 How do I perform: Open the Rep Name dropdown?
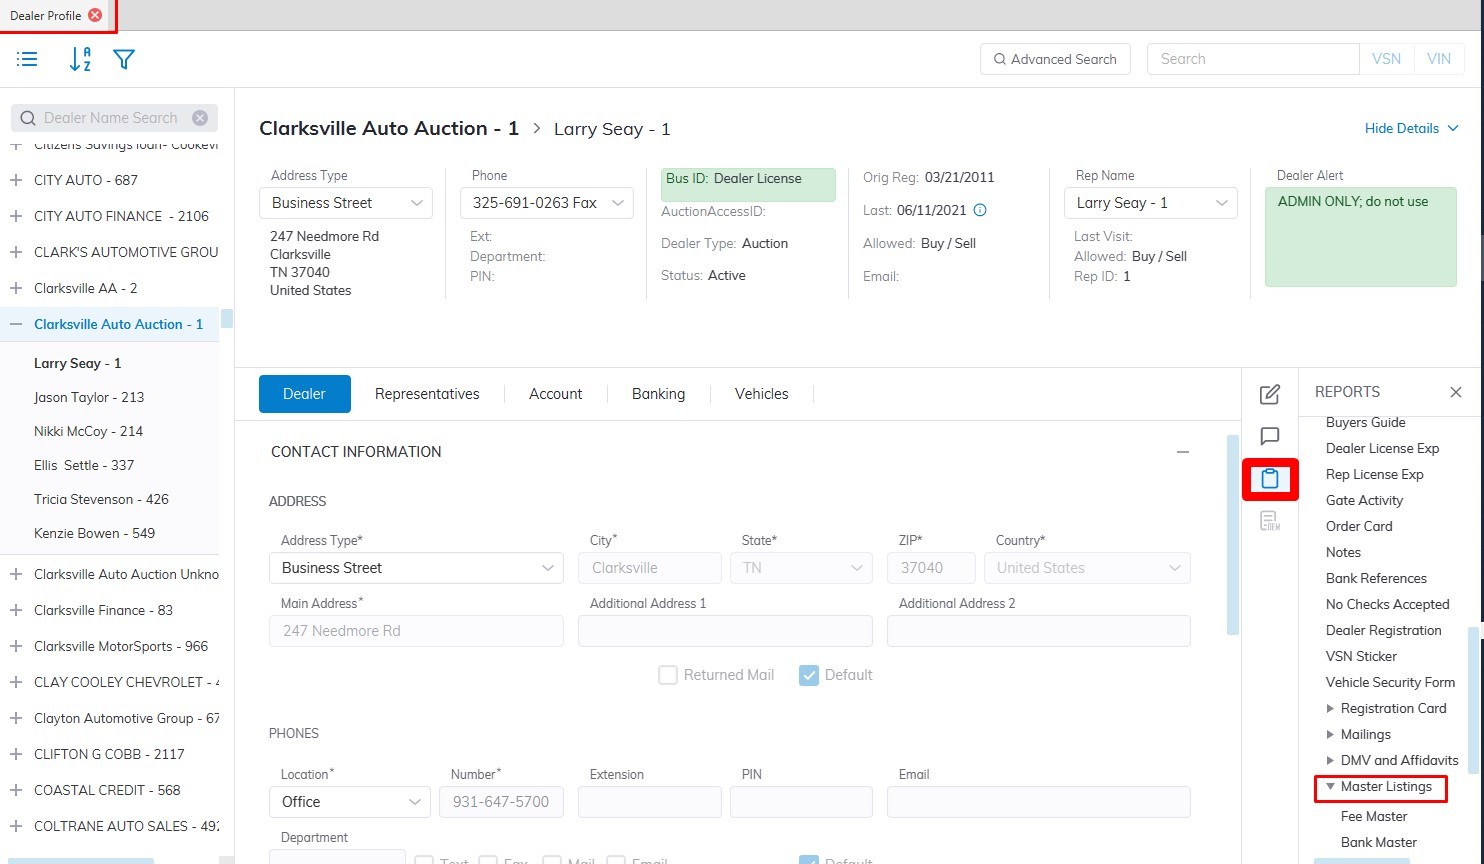tap(1221, 203)
